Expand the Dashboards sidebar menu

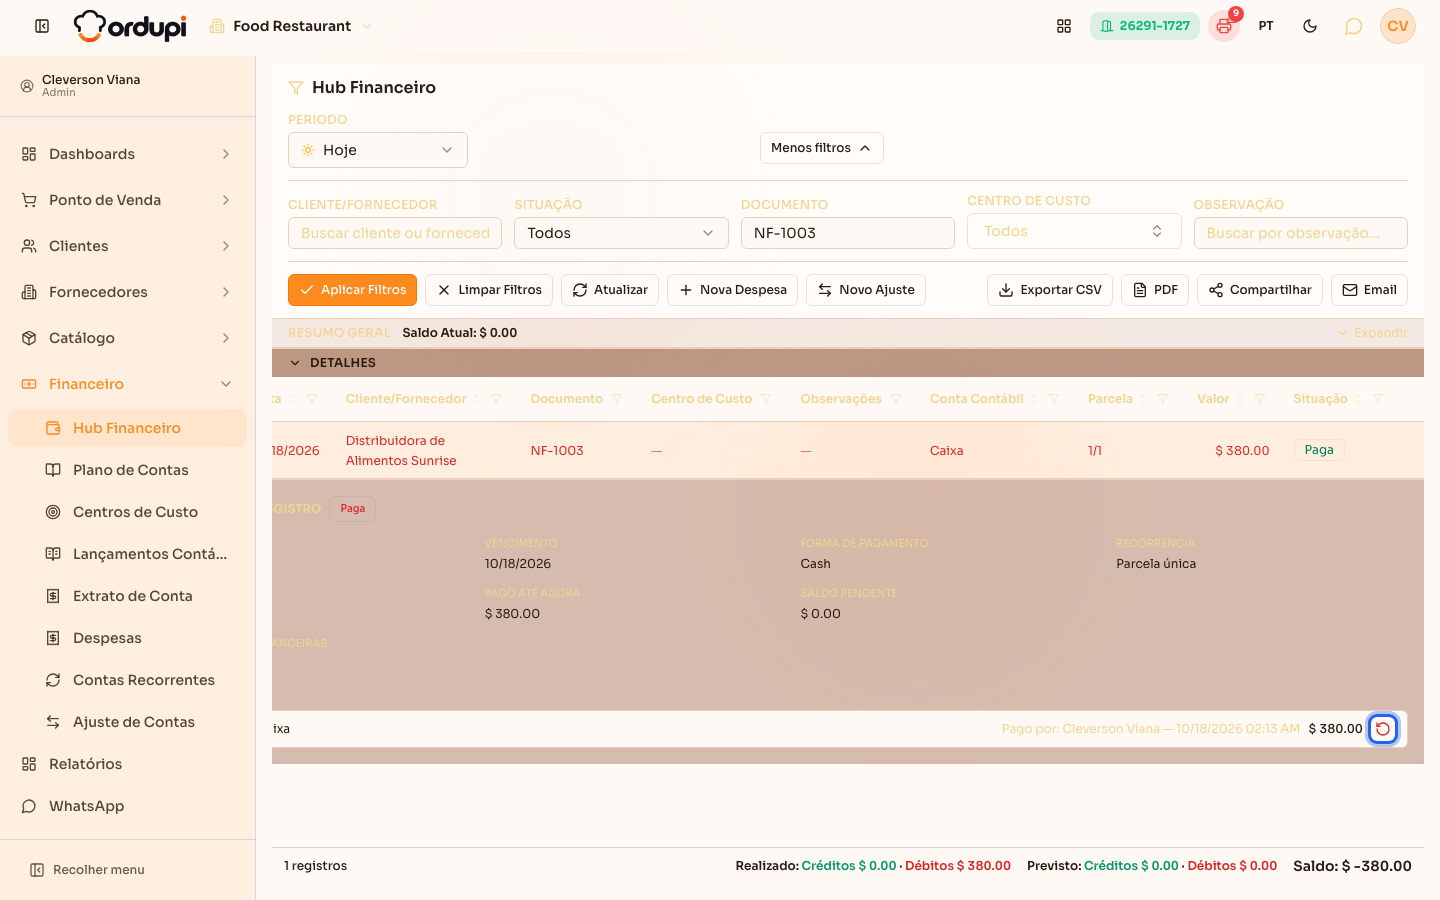coord(127,154)
